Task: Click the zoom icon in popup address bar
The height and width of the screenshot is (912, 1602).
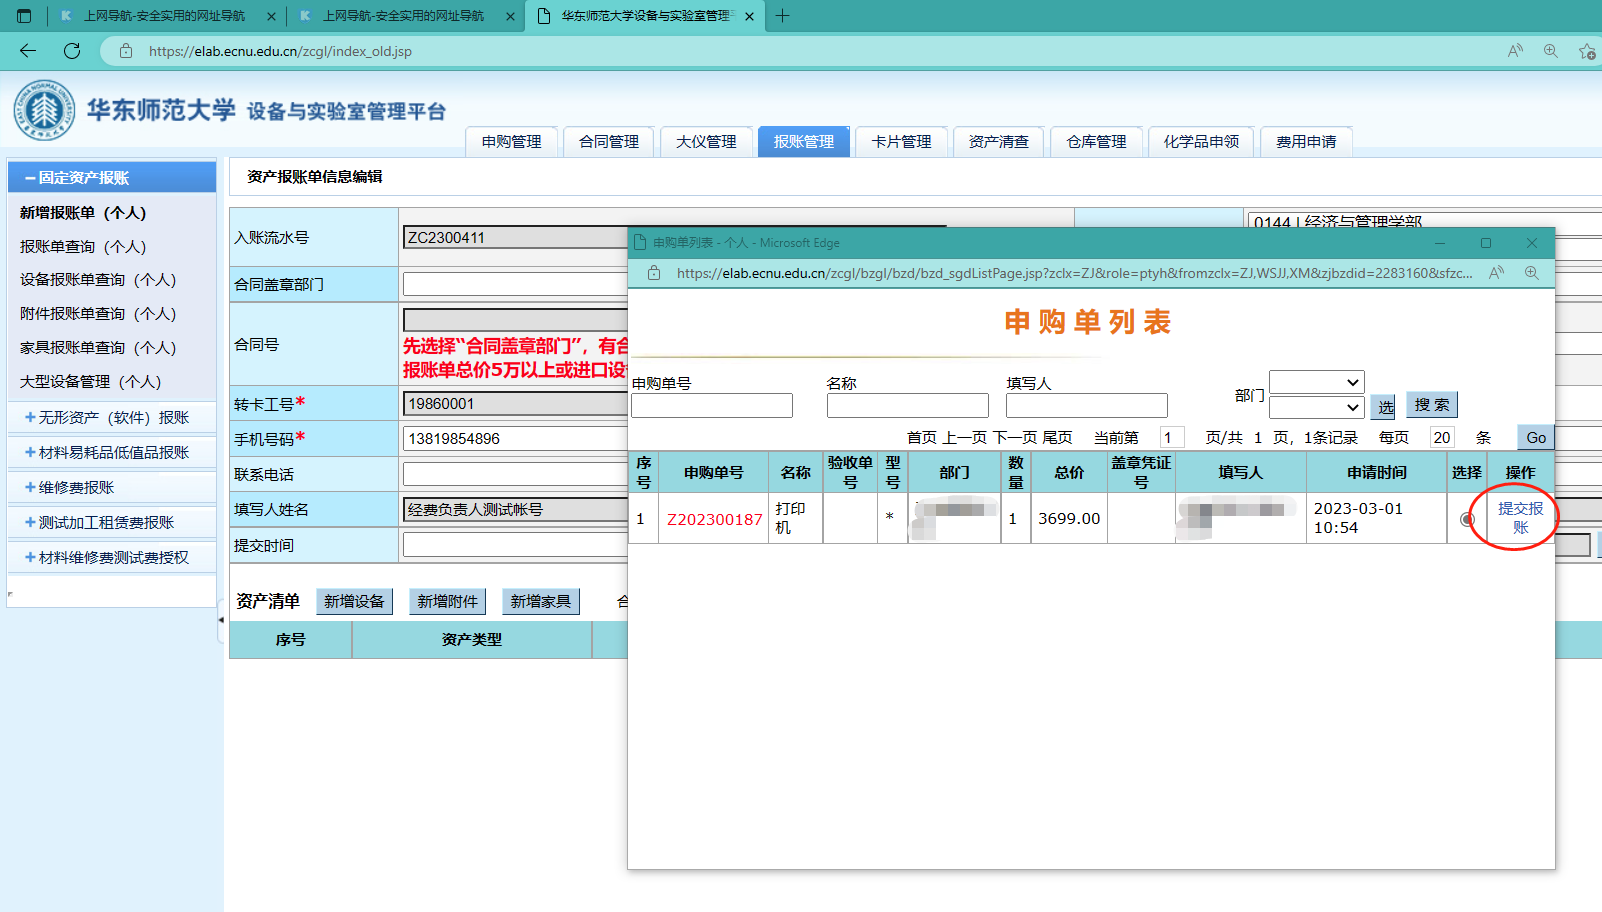Action: pyautogui.click(x=1531, y=273)
